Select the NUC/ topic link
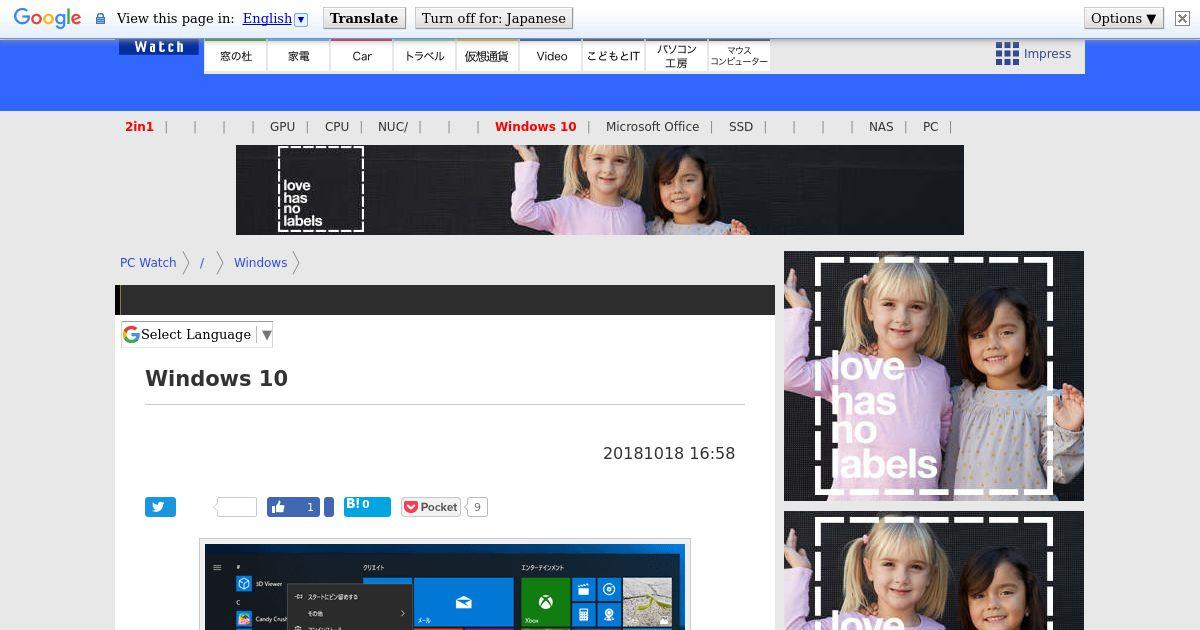This screenshot has height=630, width=1200. click(x=393, y=127)
